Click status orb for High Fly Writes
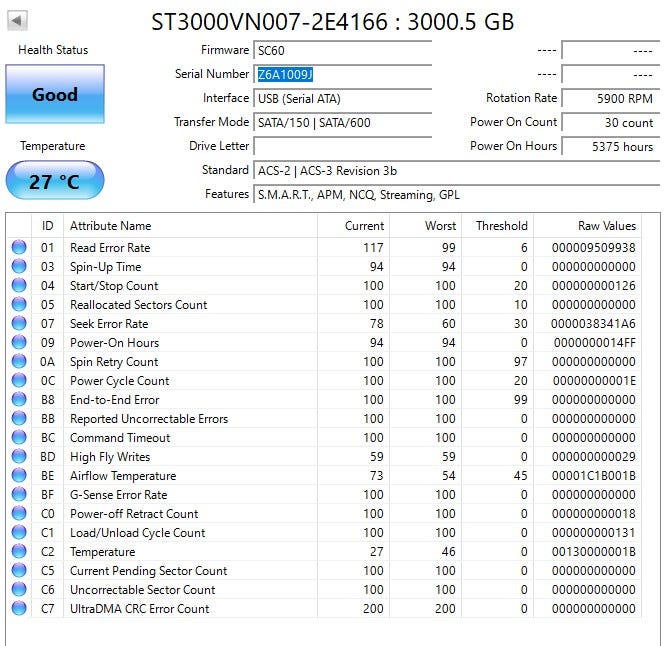 pyautogui.click(x=19, y=456)
